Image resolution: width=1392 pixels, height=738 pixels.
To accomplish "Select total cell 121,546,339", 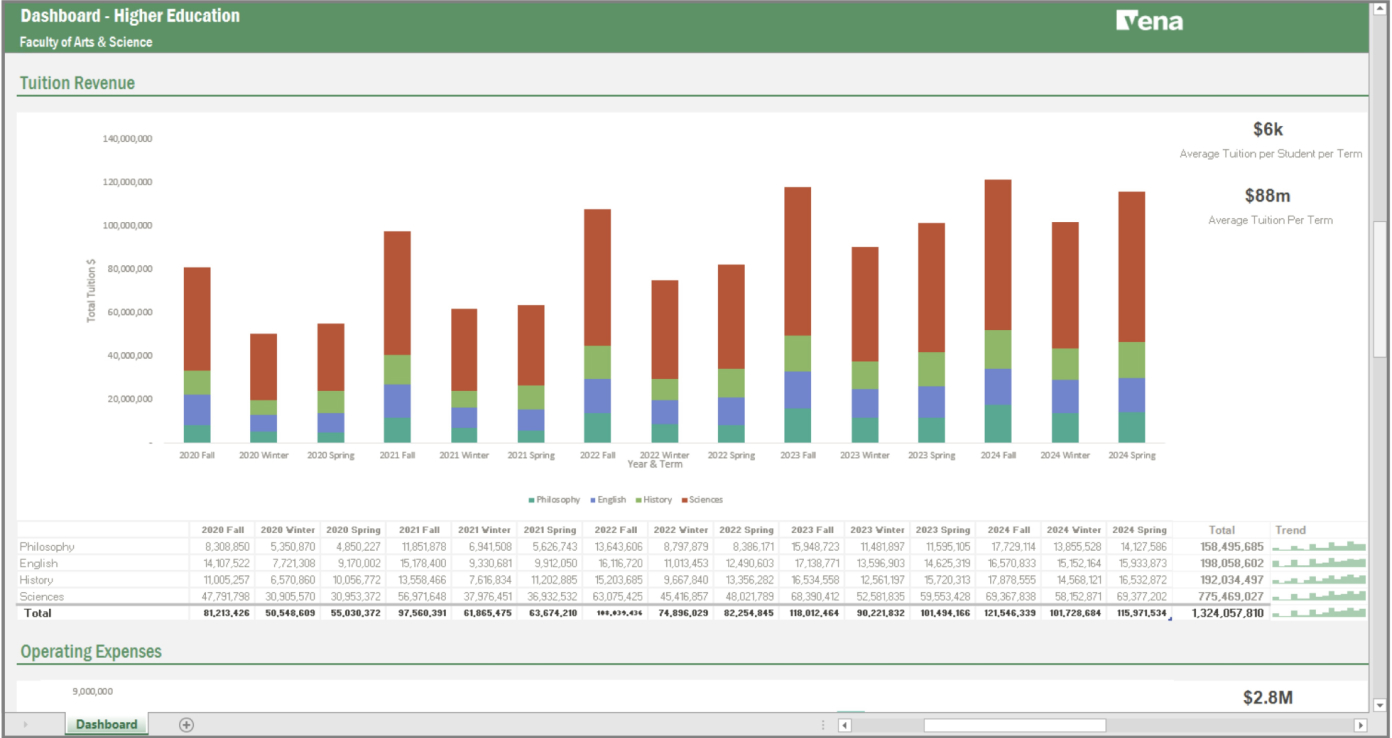I will click(1008, 613).
